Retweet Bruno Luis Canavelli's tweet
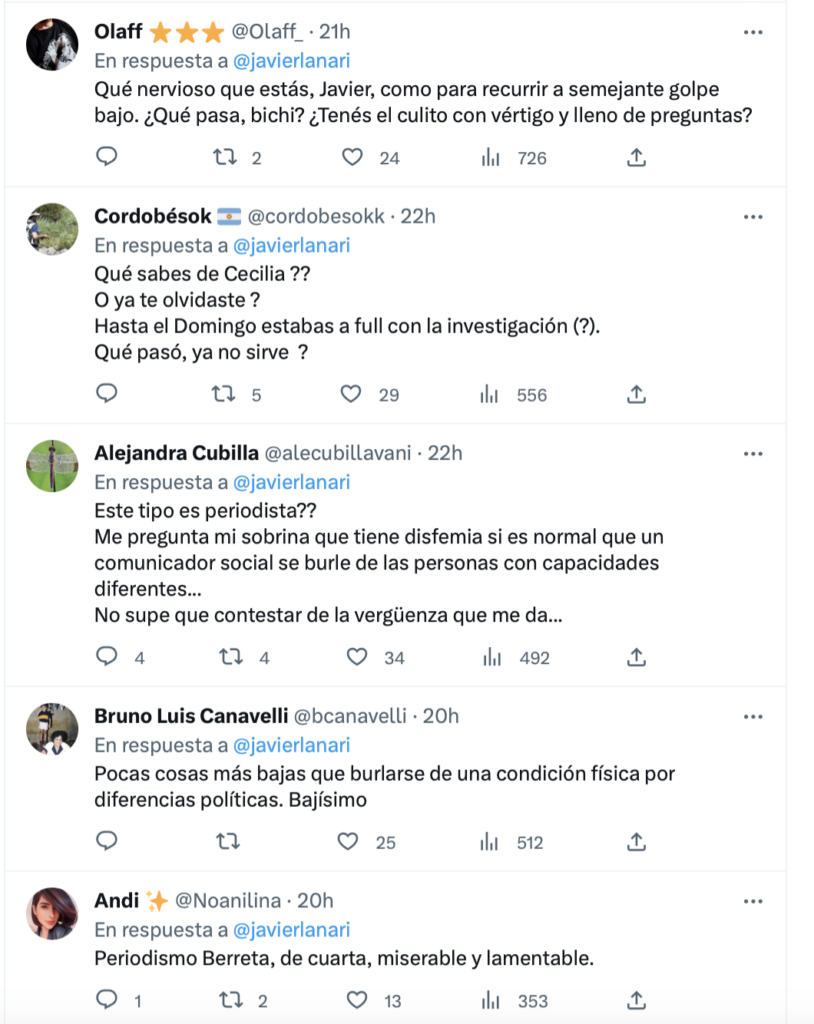 tap(228, 842)
